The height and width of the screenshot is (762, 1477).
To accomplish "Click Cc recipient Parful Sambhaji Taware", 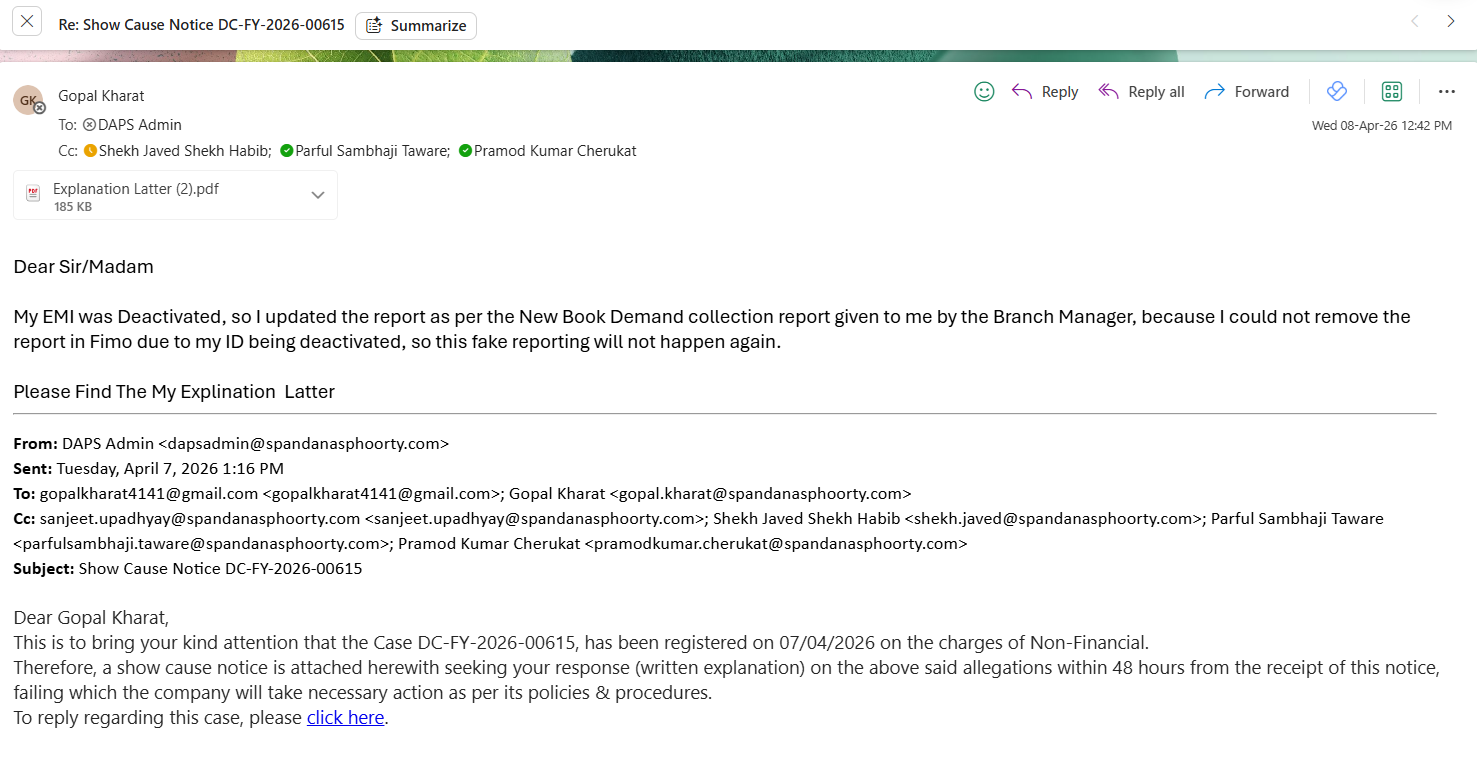I will [371, 151].
